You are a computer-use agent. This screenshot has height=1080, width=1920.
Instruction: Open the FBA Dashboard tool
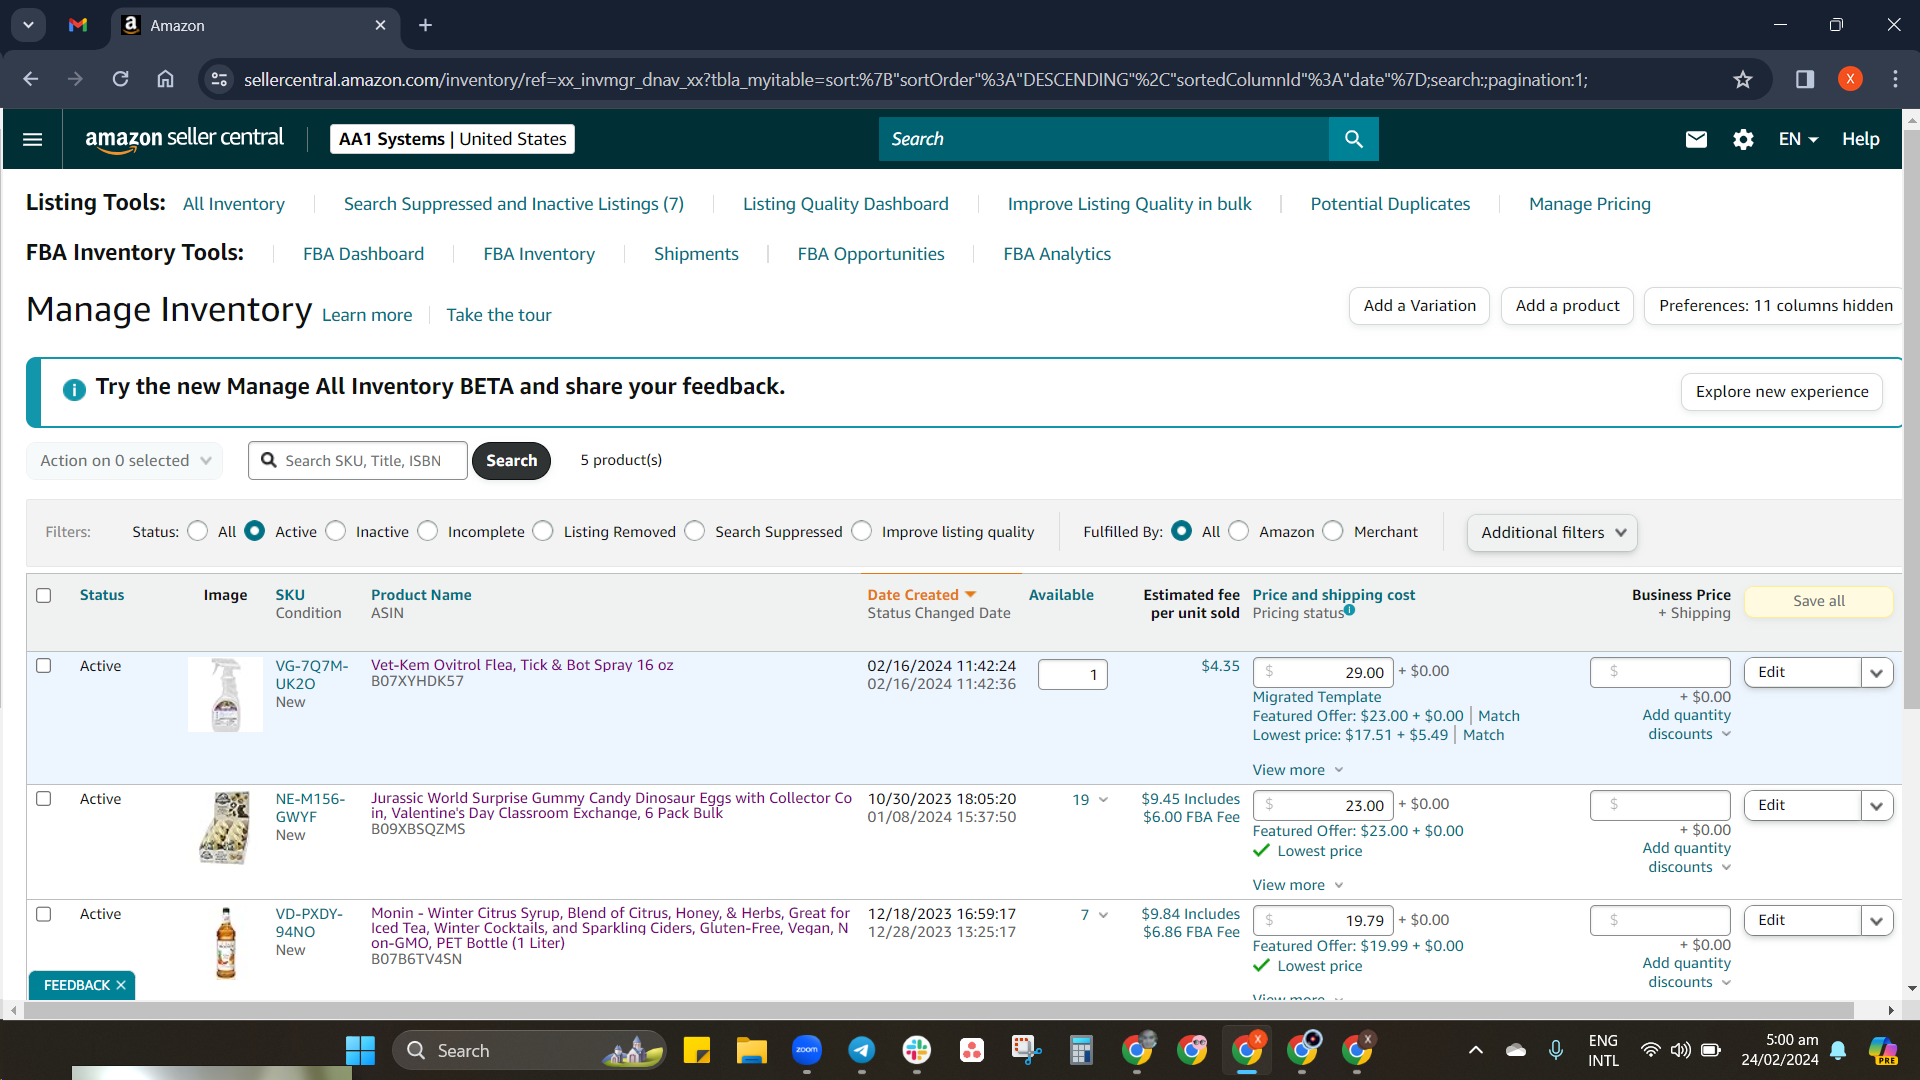pyautogui.click(x=364, y=254)
